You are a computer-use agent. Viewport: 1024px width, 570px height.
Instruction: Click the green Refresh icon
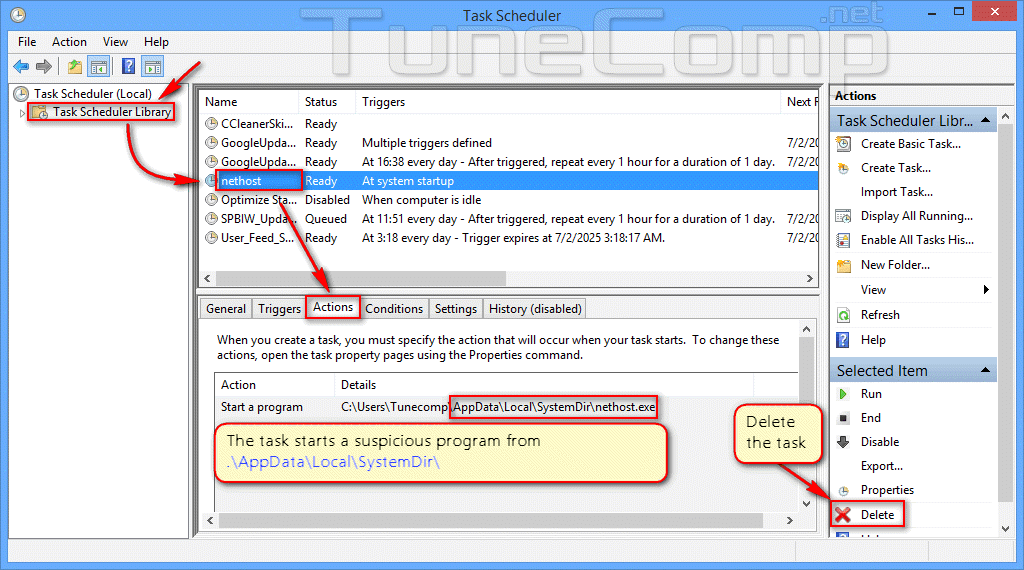coord(844,315)
